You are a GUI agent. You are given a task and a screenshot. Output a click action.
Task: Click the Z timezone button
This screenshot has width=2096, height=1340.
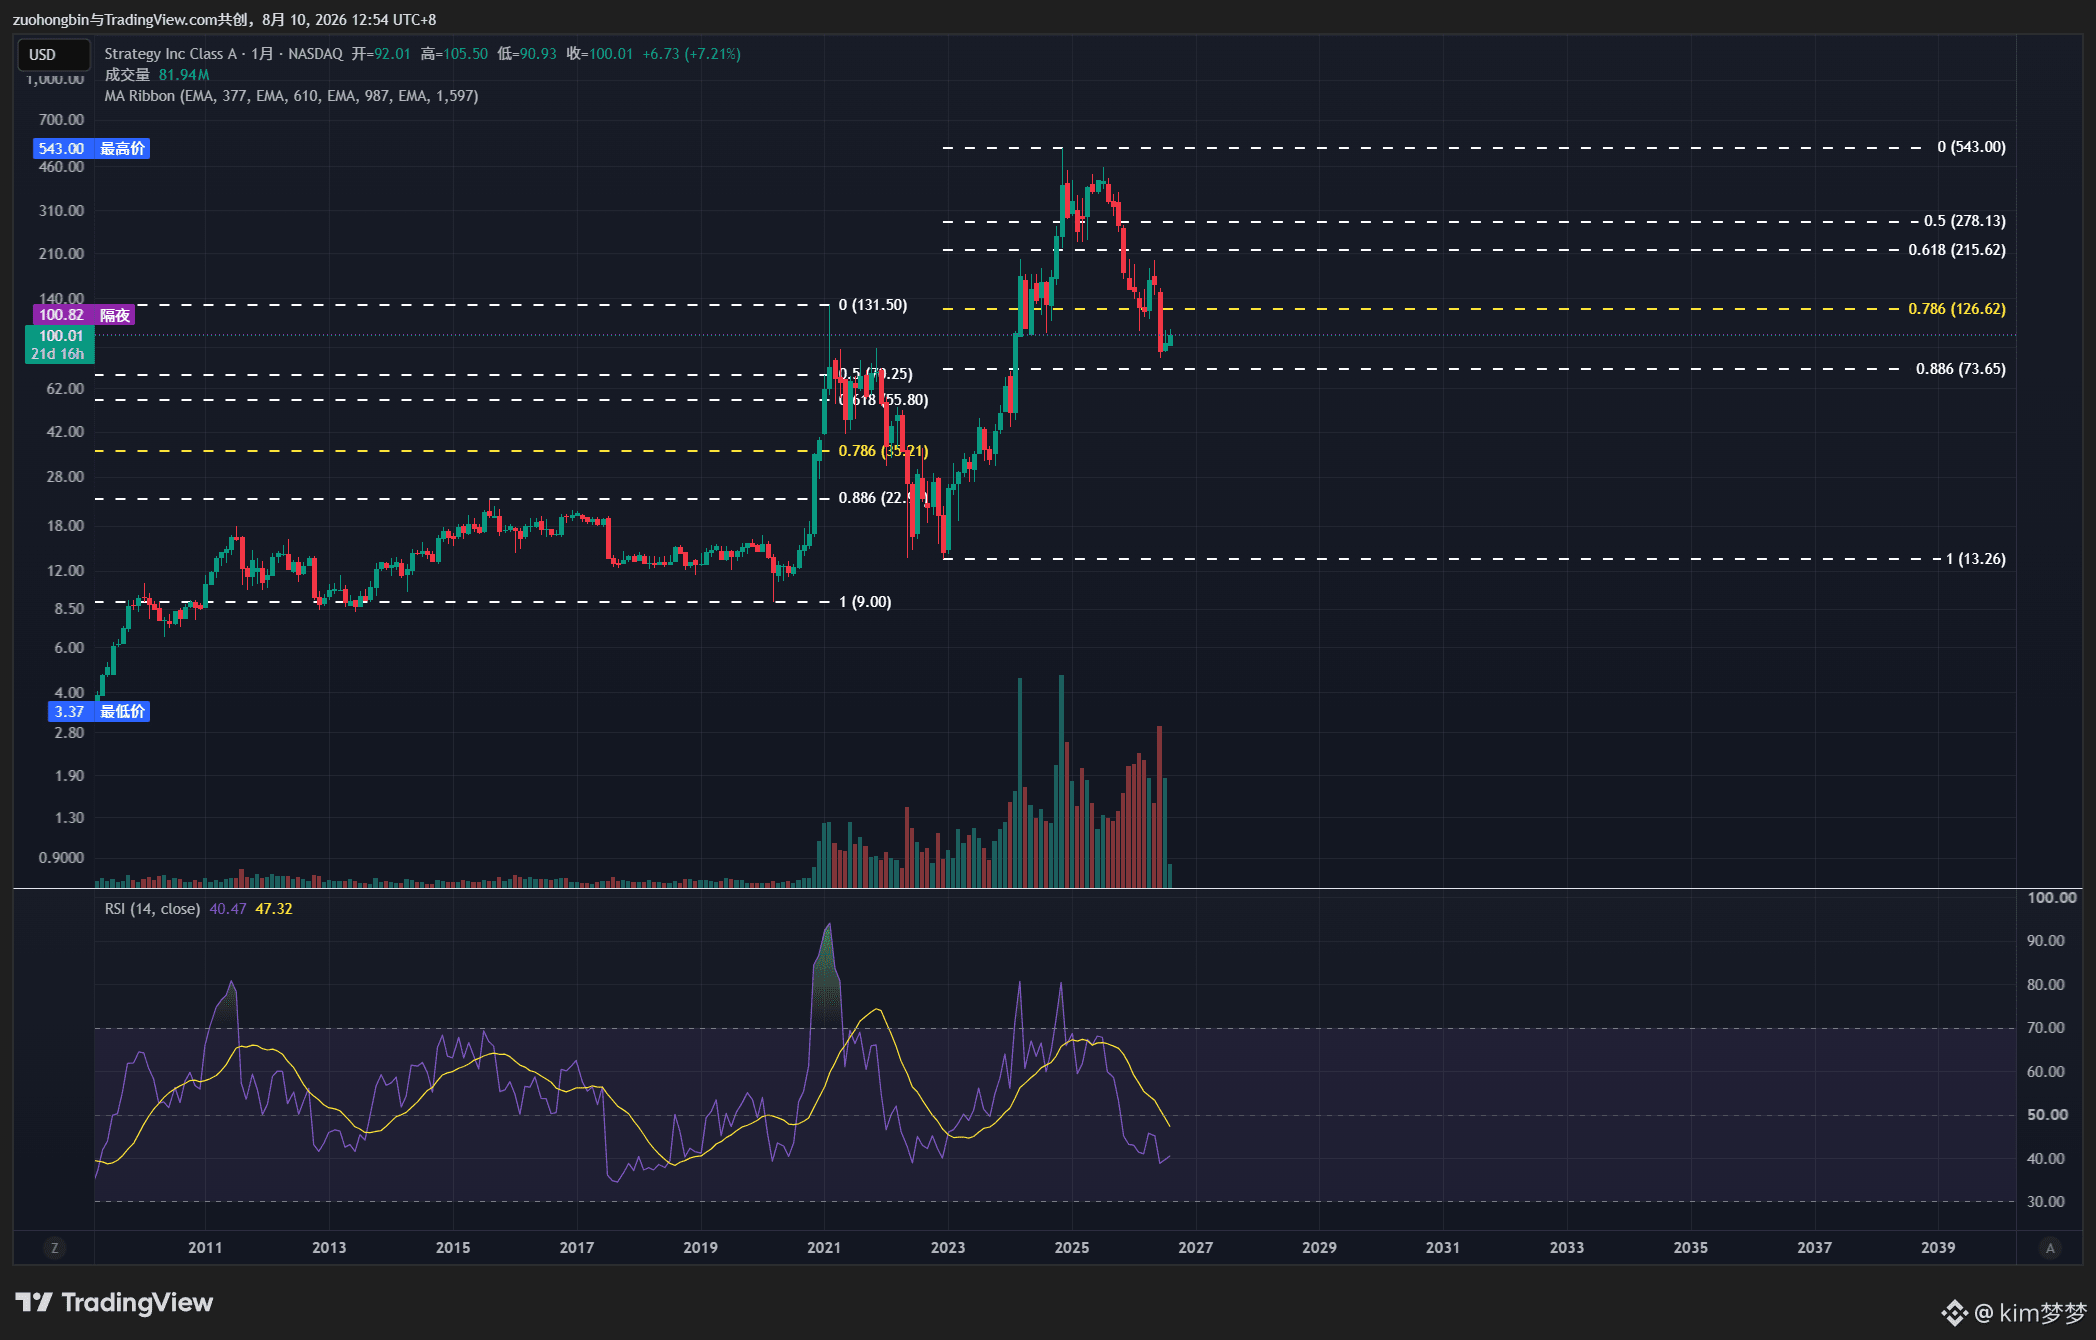point(54,1247)
